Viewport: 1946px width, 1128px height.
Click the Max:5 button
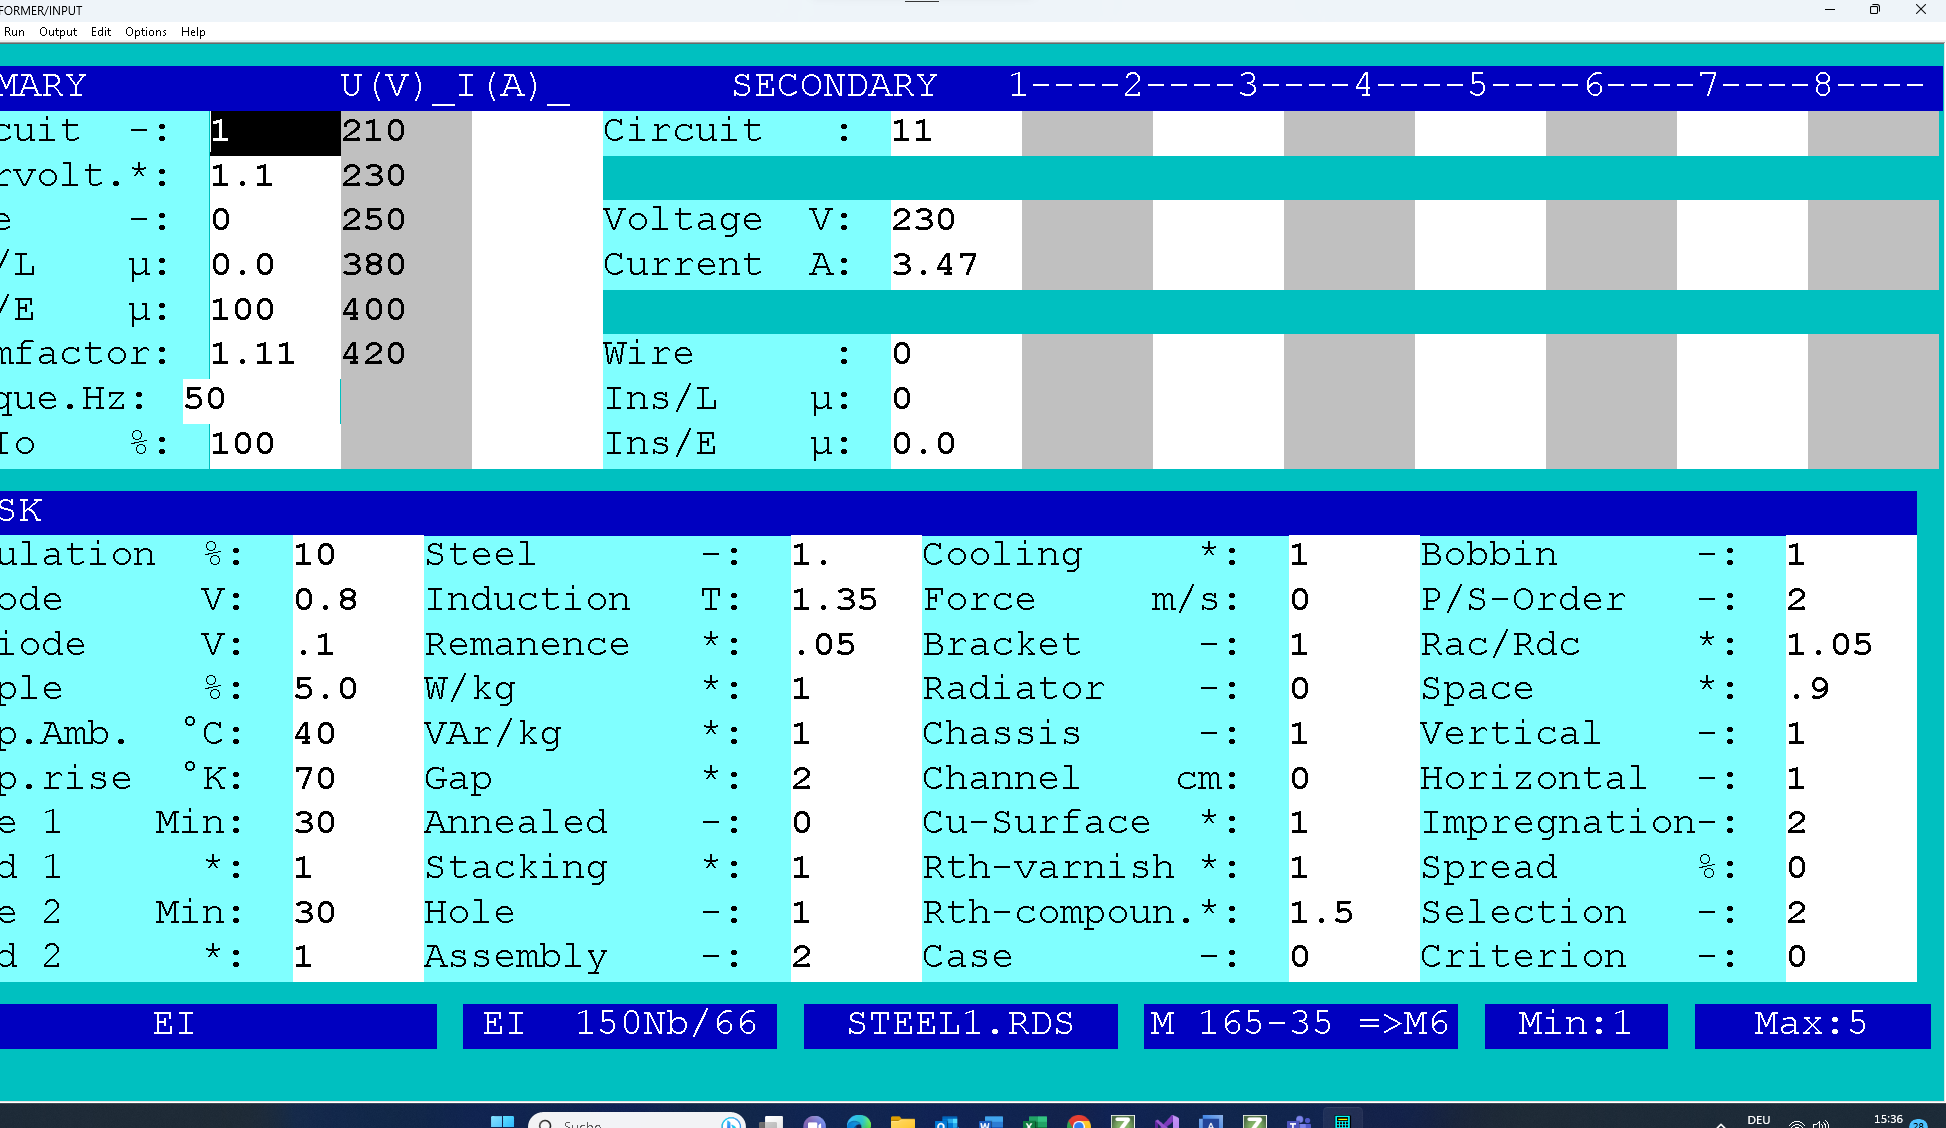point(1812,1025)
